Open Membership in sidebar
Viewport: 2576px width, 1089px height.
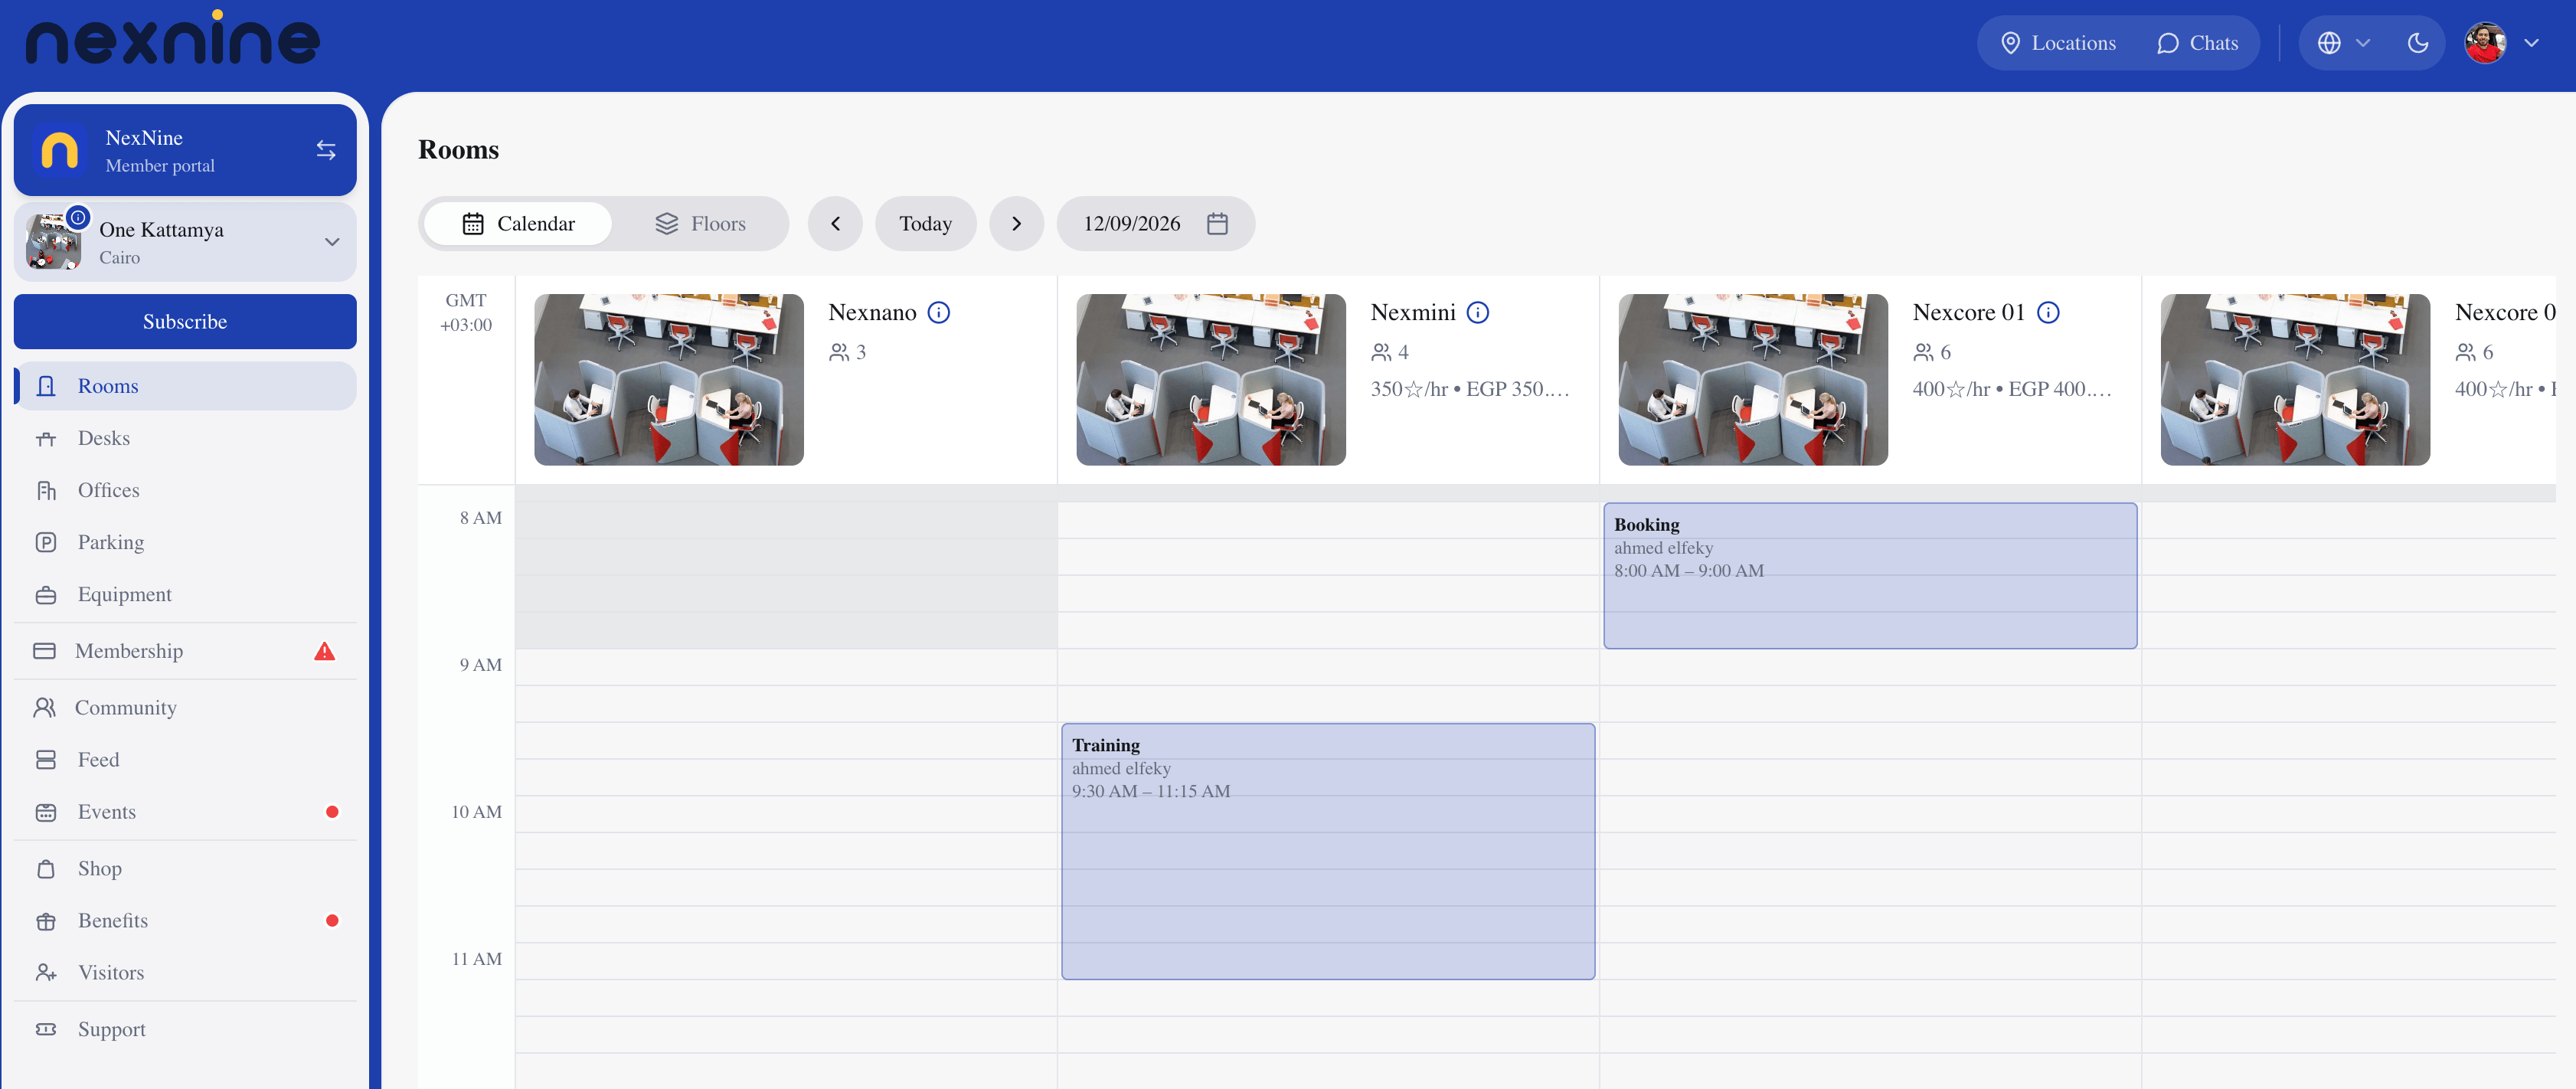point(185,651)
